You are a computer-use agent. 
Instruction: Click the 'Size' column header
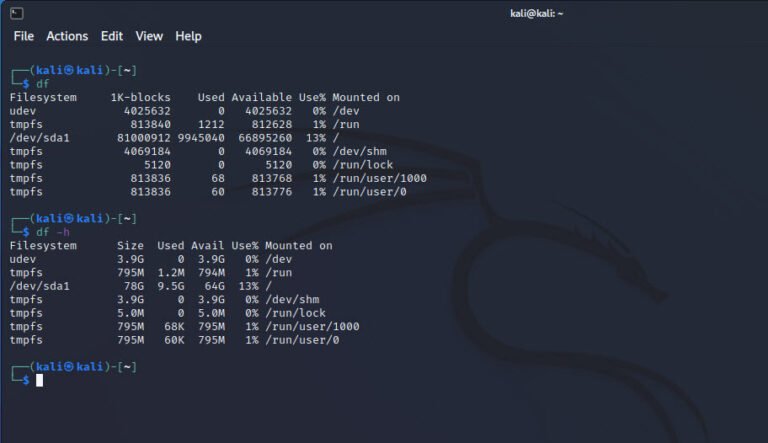coord(130,246)
